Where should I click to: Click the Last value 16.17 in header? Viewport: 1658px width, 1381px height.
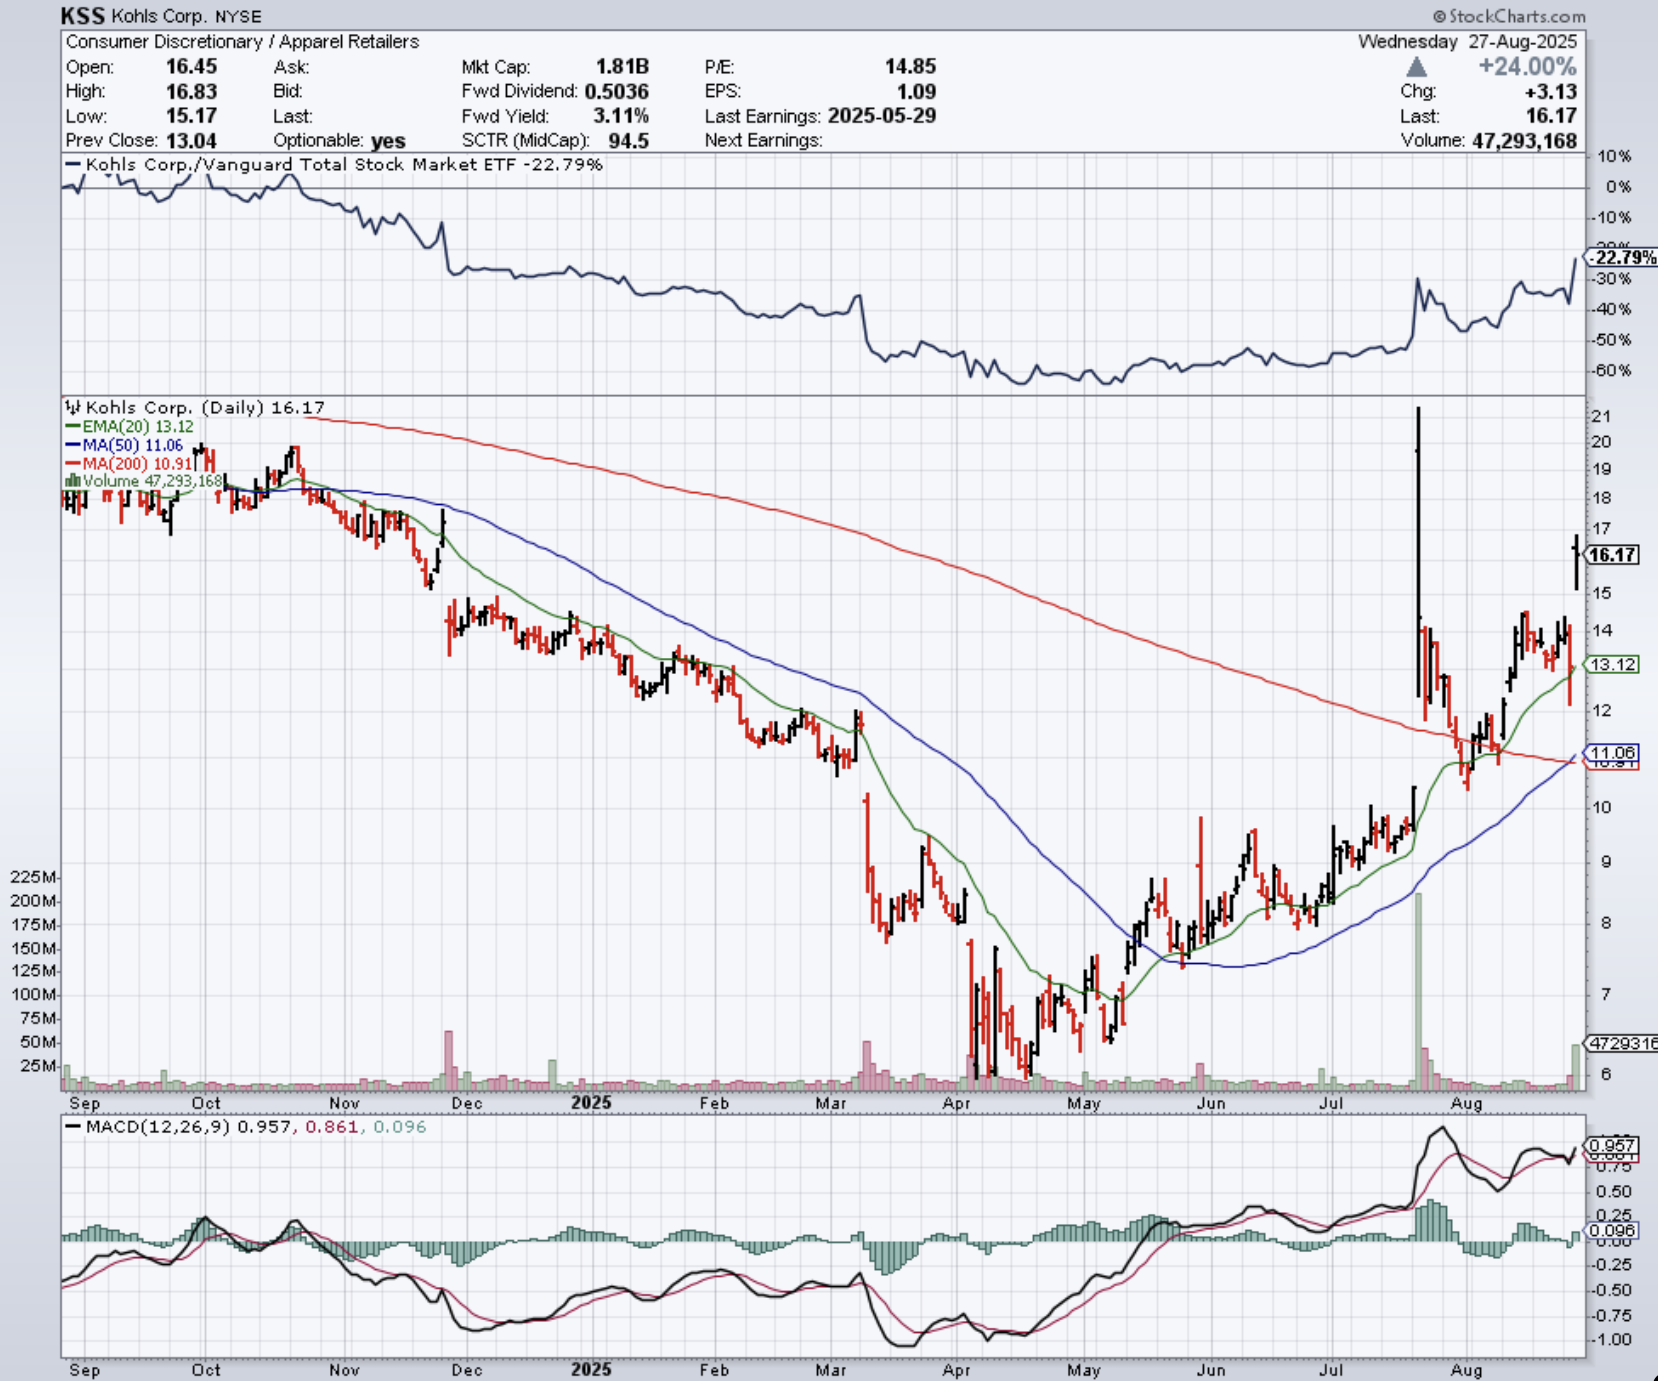(x=1551, y=116)
